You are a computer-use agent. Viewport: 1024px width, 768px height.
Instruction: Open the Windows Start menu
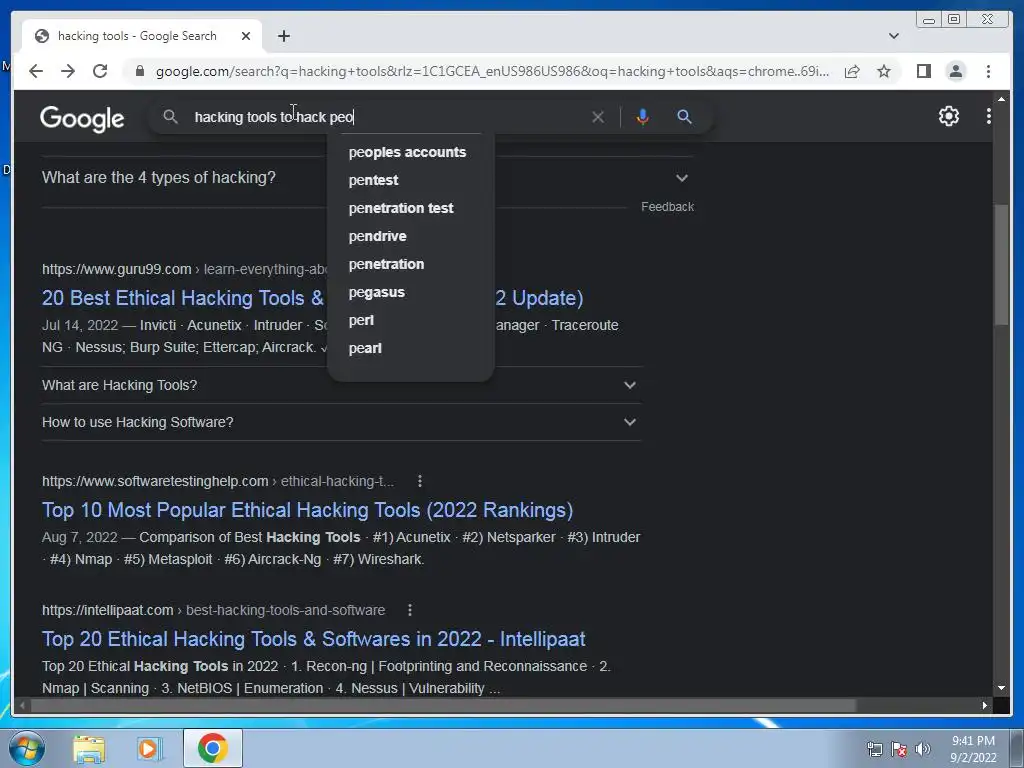27,748
